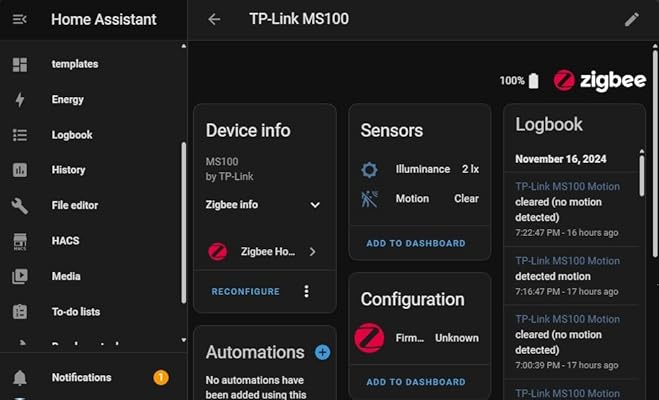This screenshot has height=400, width=659.
Task: Click the Reconfigure button
Action: click(246, 292)
